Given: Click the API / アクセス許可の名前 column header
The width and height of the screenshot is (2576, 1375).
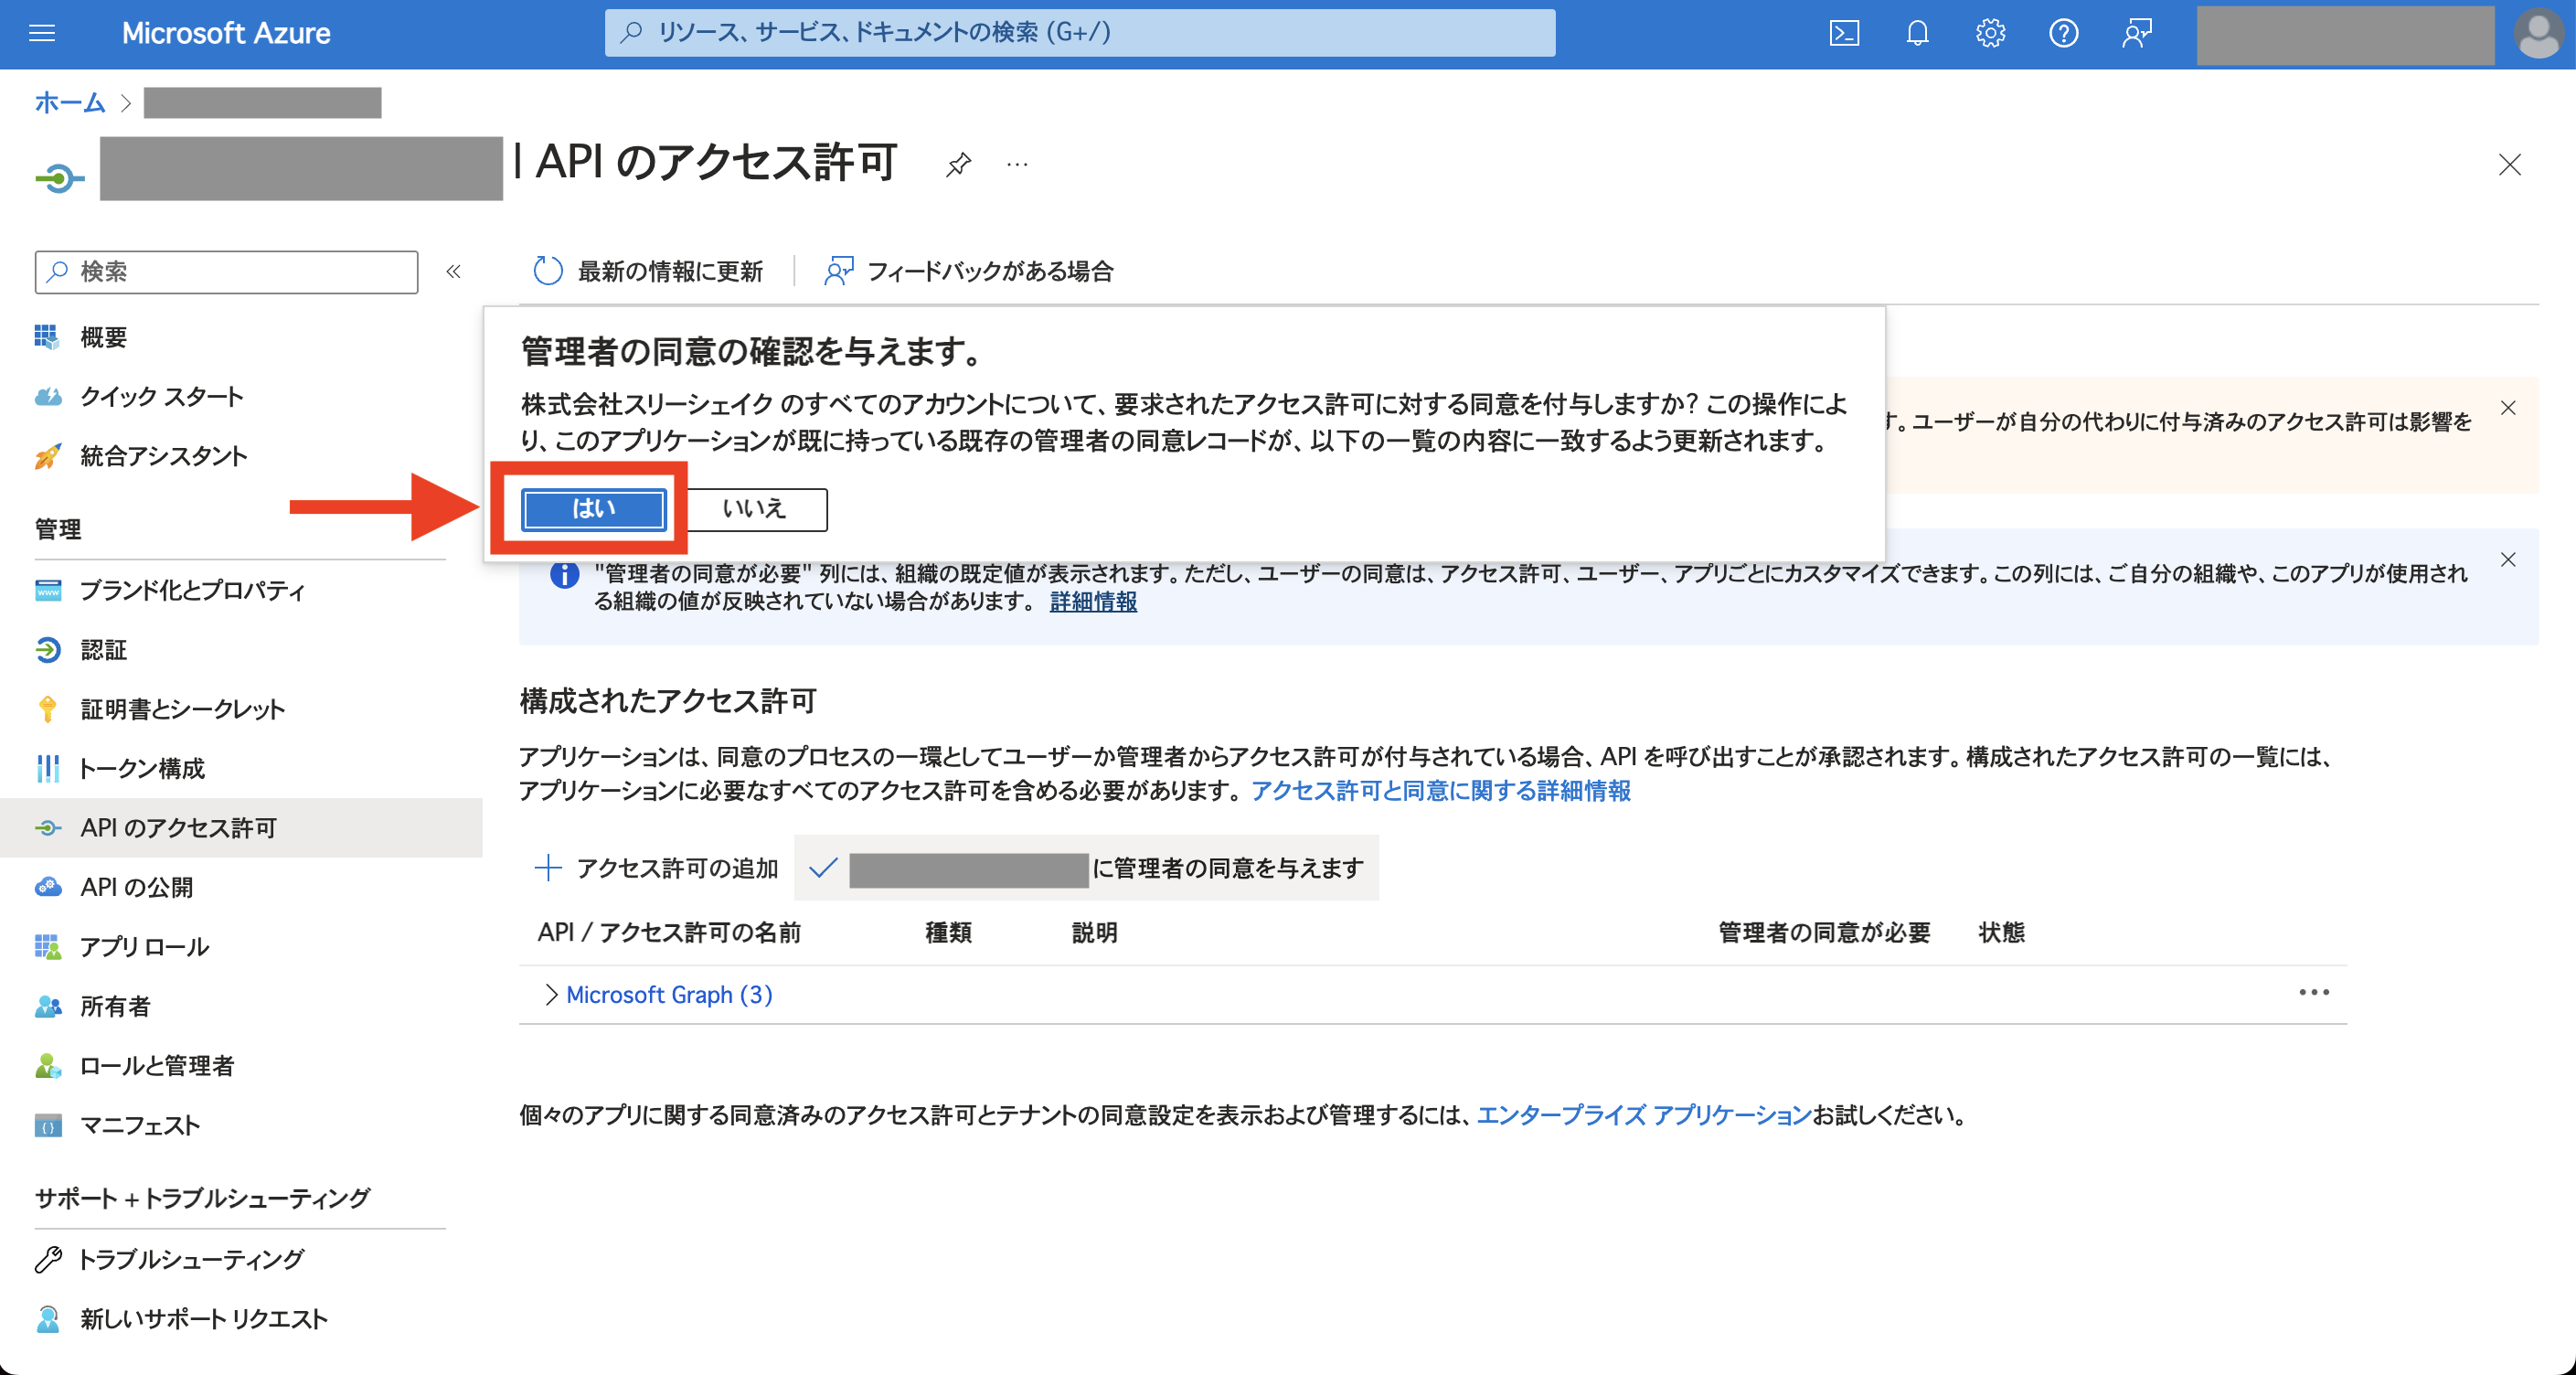Looking at the screenshot, I should pyautogui.click(x=669, y=933).
